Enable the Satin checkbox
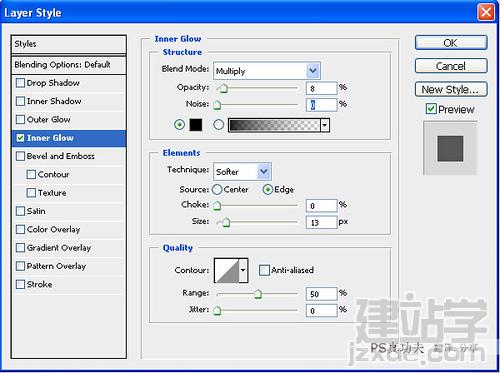The image size is (500, 373). pyautogui.click(x=20, y=211)
